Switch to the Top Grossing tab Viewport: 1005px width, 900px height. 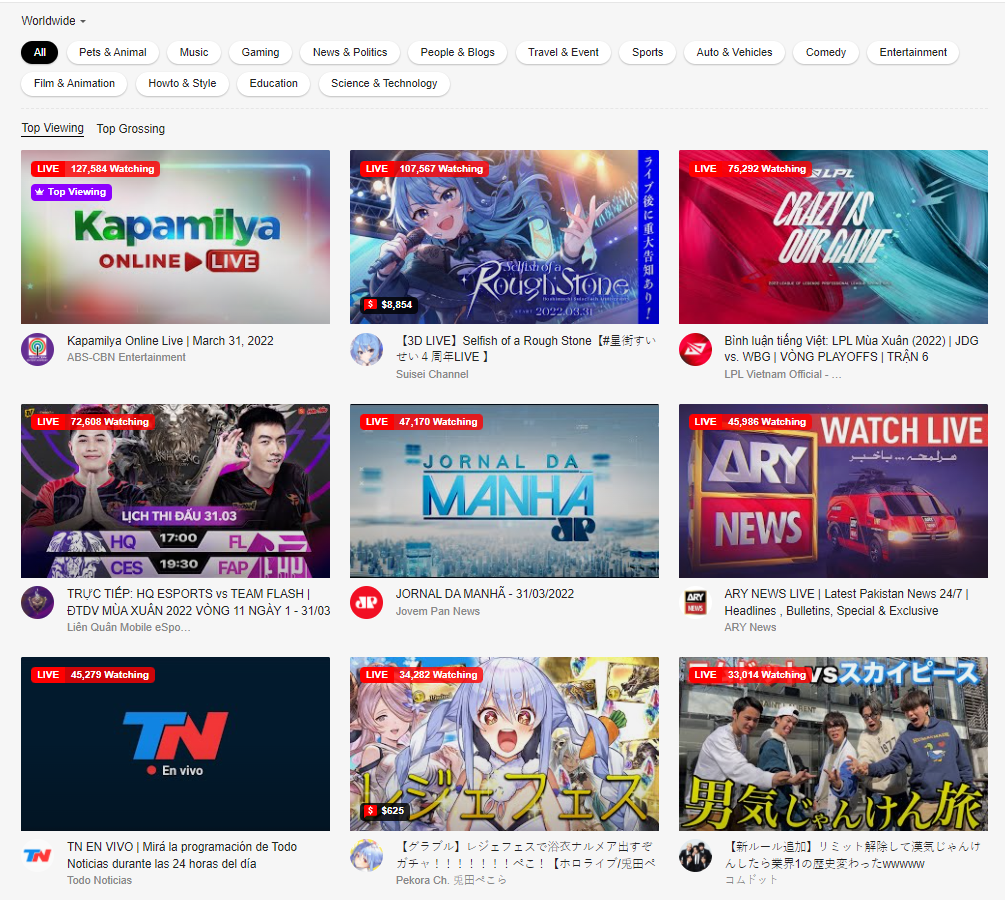(x=131, y=129)
